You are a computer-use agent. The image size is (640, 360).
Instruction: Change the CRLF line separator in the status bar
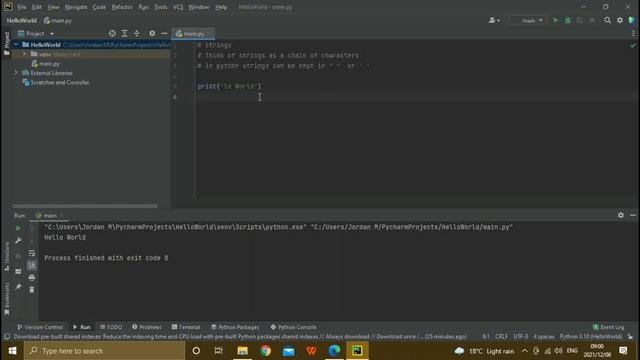pyautogui.click(x=501, y=337)
